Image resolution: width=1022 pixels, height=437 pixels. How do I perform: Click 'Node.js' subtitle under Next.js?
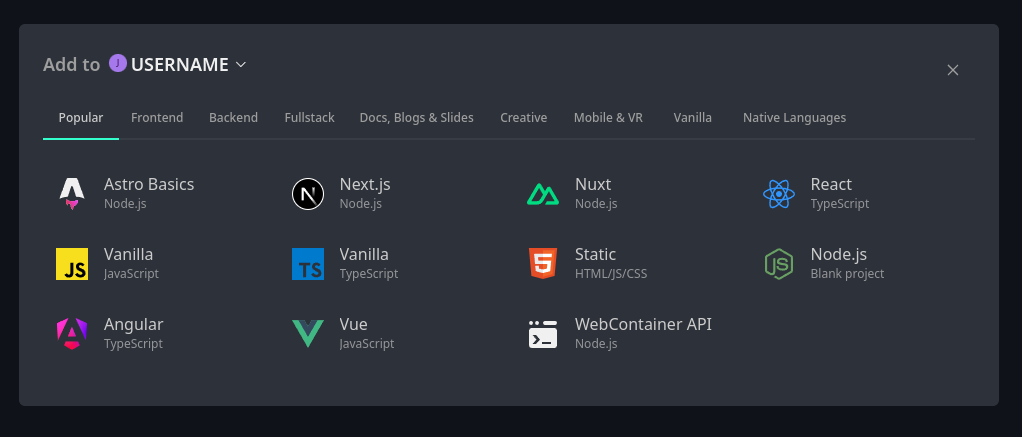click(x=361, y=203)
